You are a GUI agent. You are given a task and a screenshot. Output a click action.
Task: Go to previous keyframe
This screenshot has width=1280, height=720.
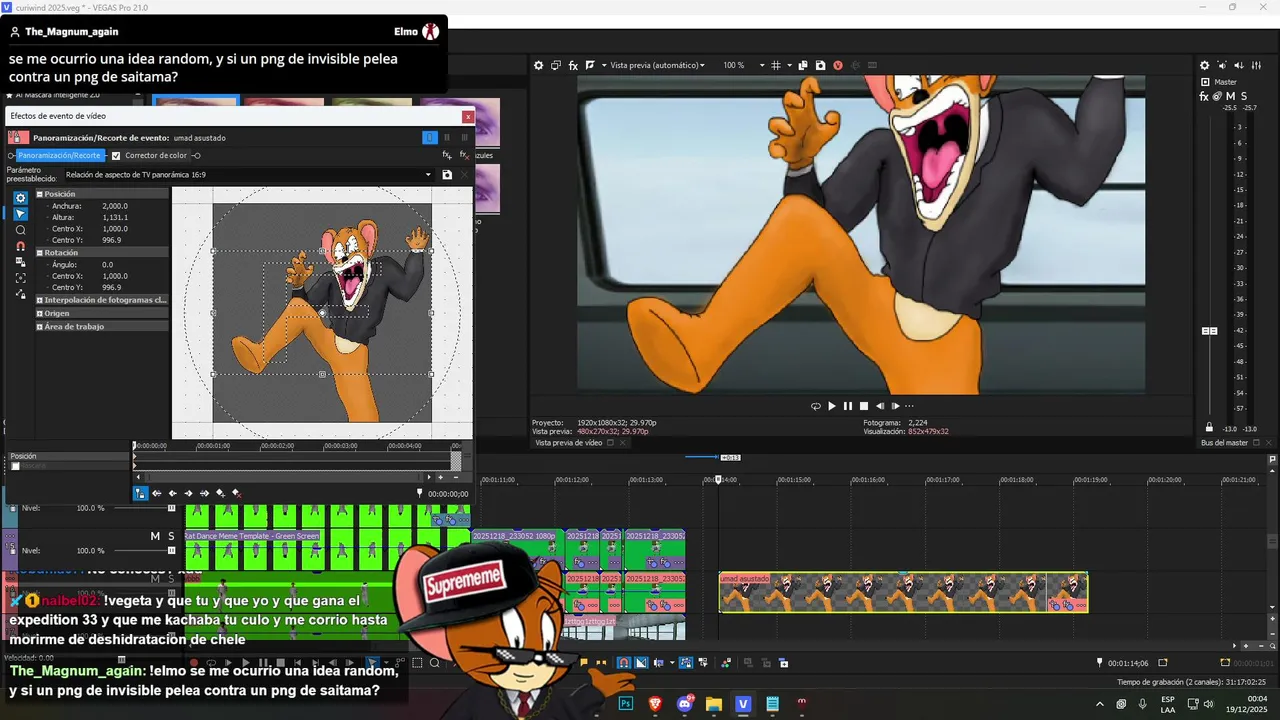(173, 493)
